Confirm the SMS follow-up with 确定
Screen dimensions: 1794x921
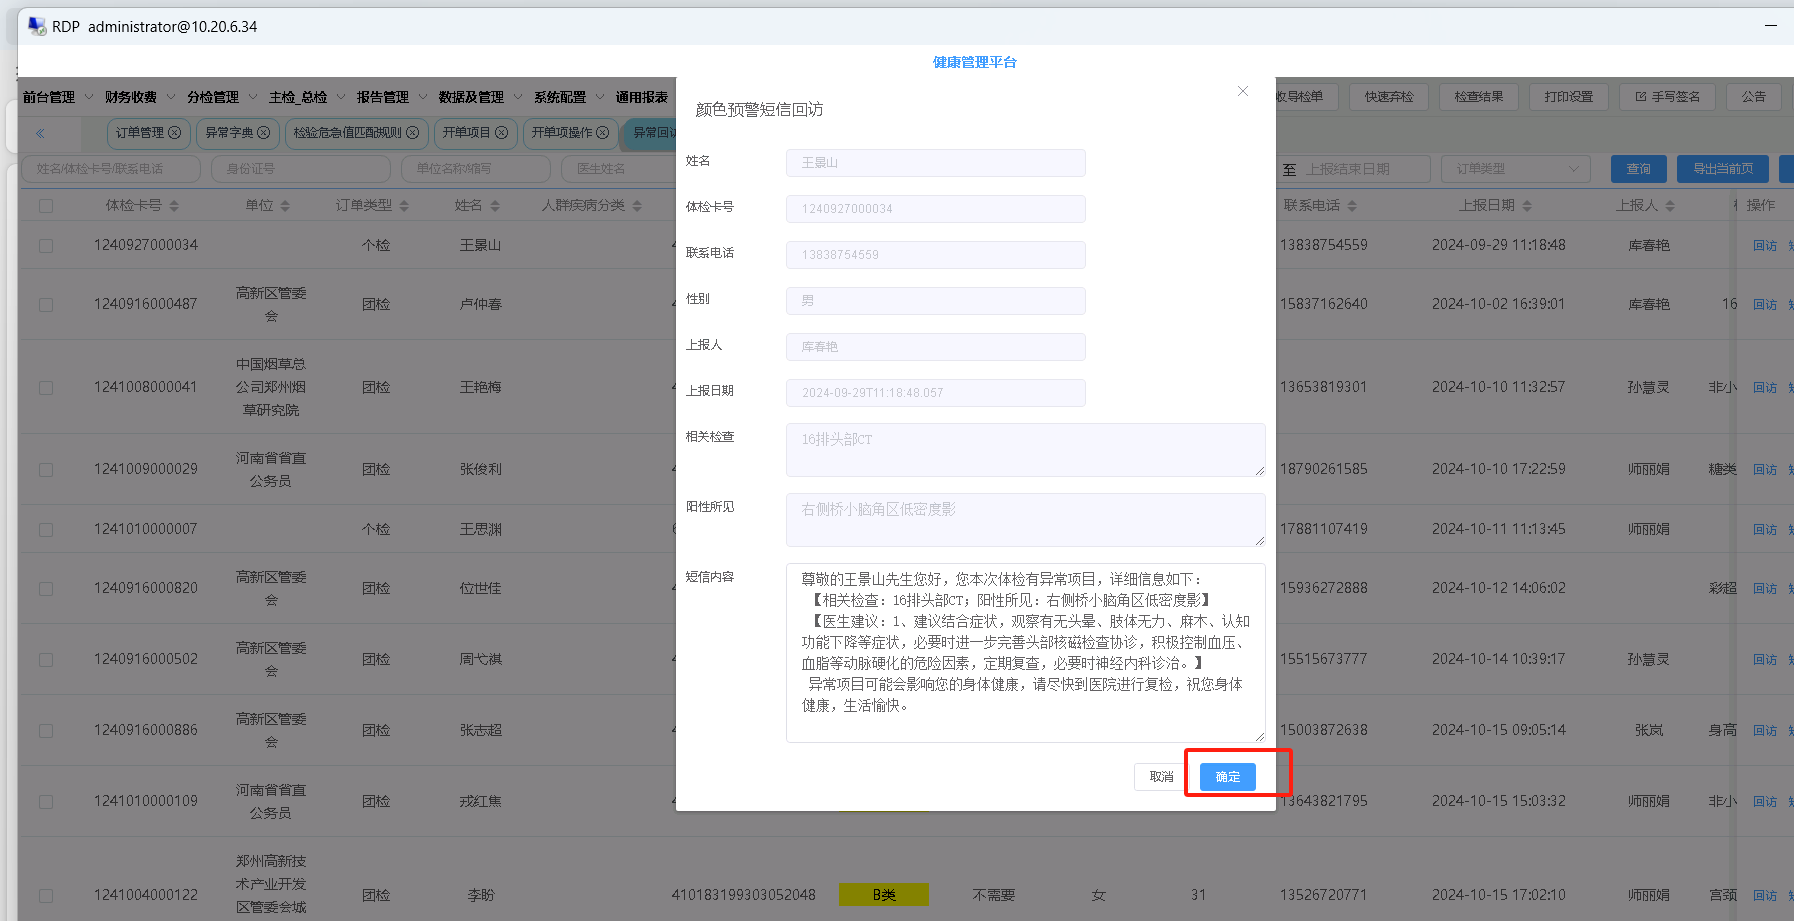point(1228,777)
